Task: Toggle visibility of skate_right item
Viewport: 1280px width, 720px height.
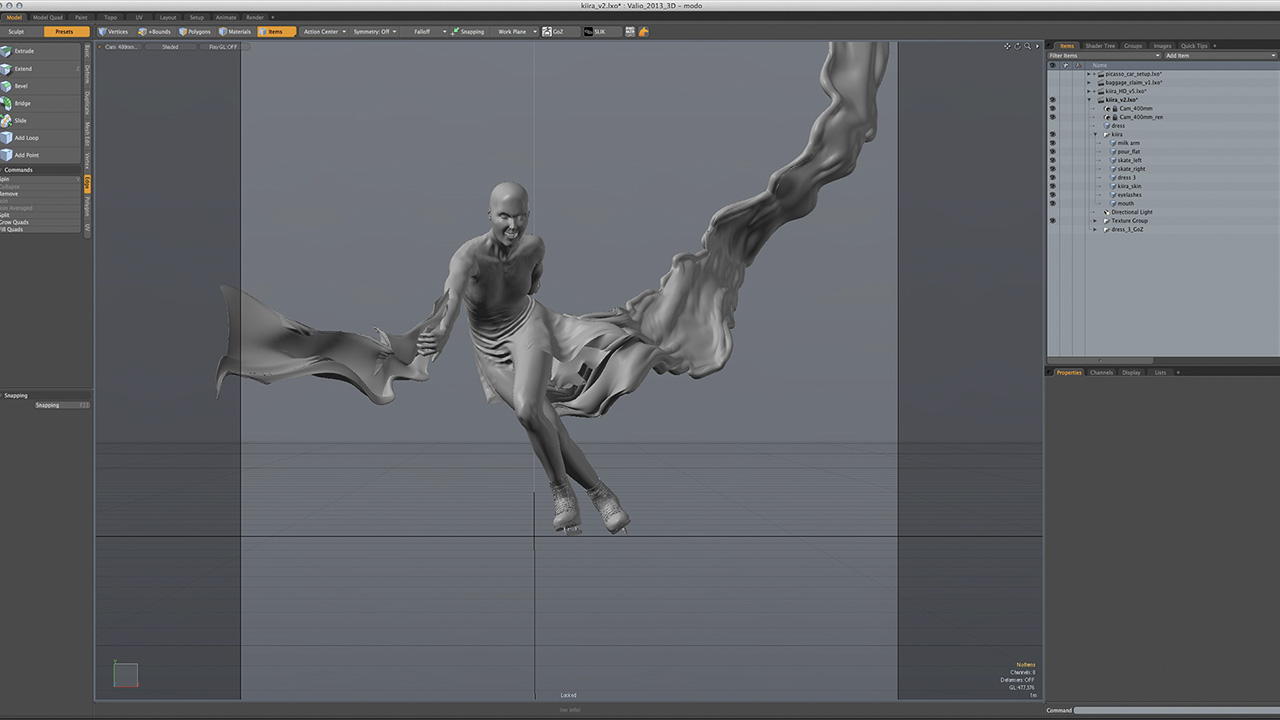Action: tap(1052, 169)
